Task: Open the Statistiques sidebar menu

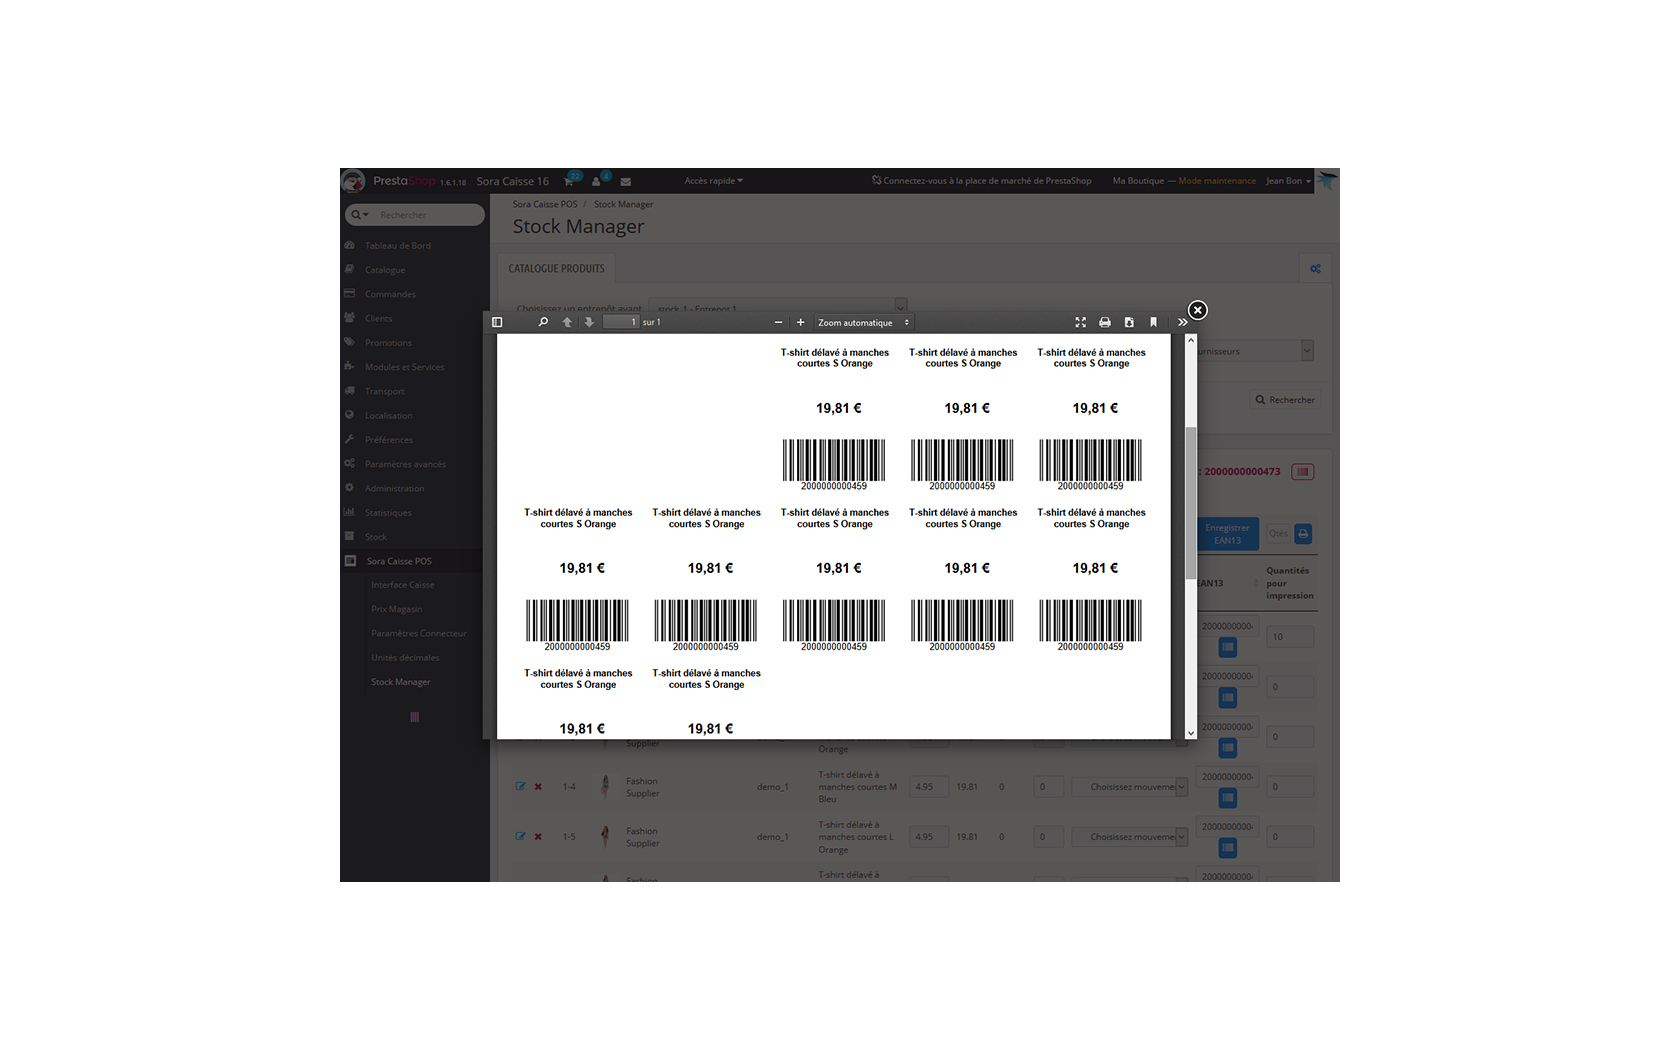Action: (x=388, y=512)
